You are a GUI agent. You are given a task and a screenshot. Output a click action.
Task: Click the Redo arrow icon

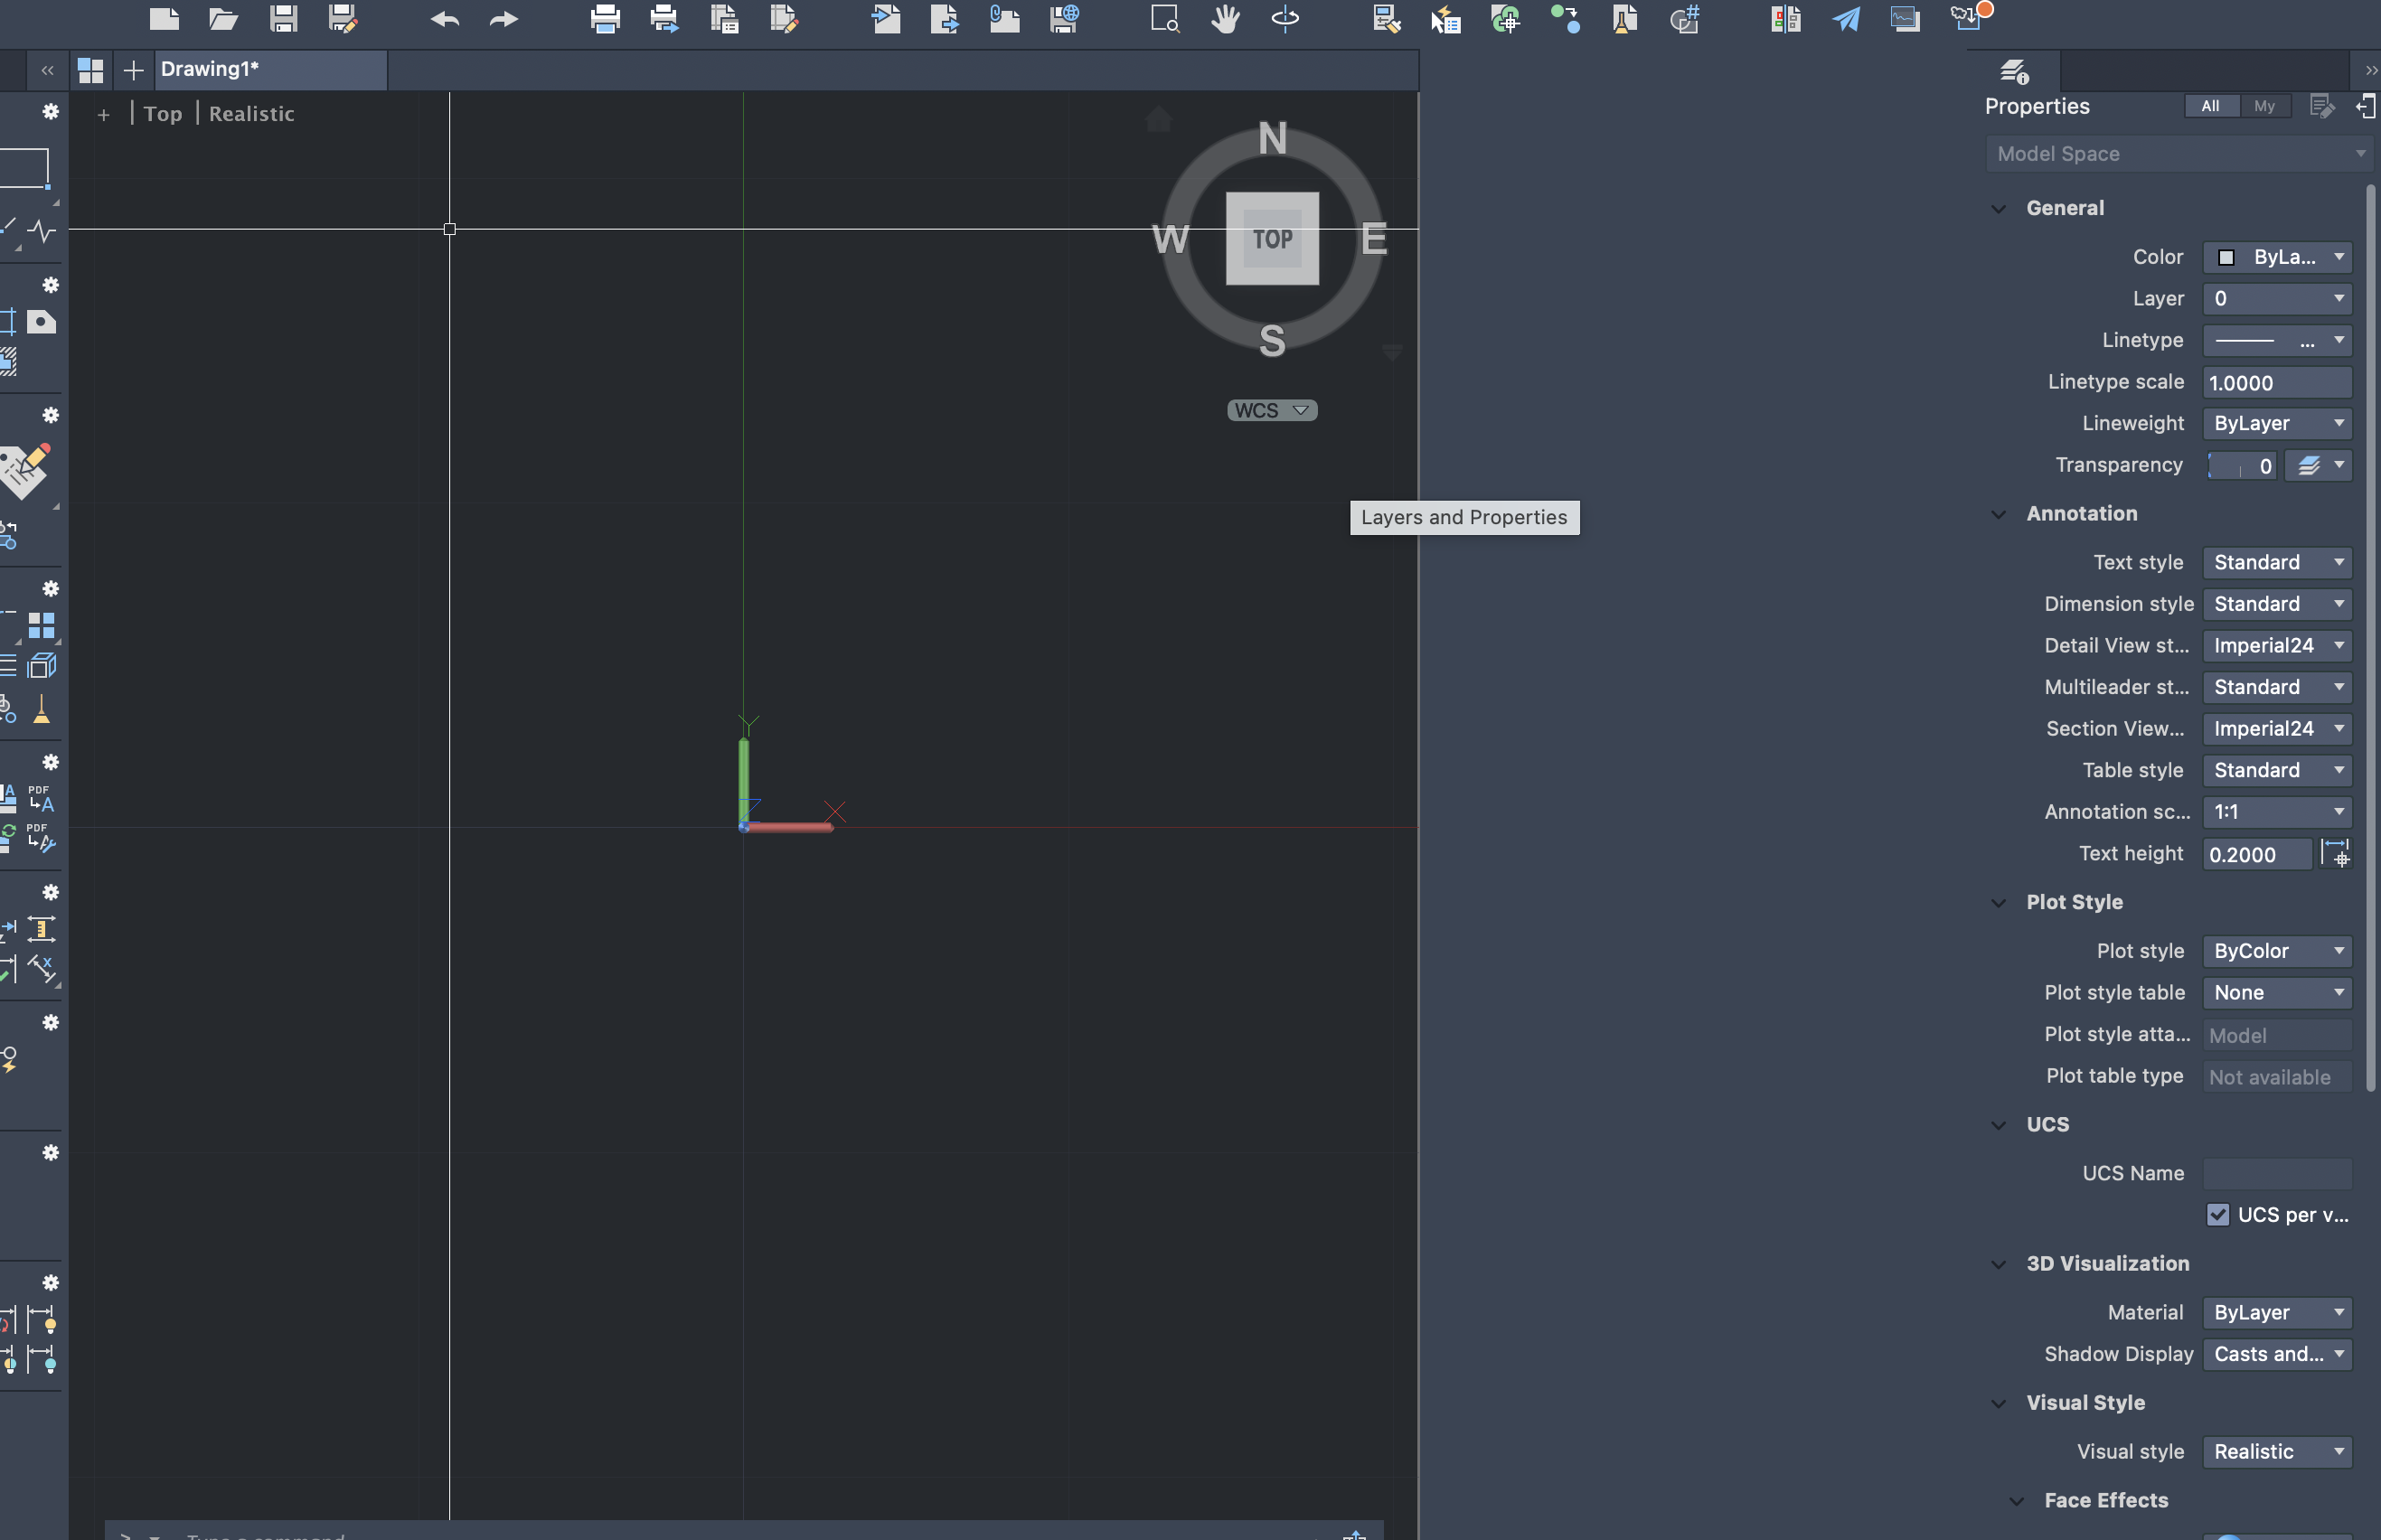pos(504,18)
